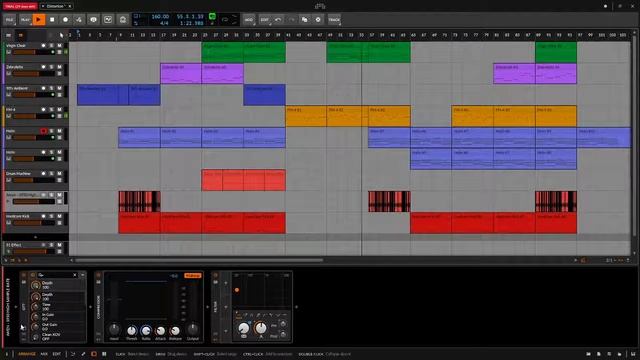
Task: Mute the Zebralette track
Action: pos(60,67)
